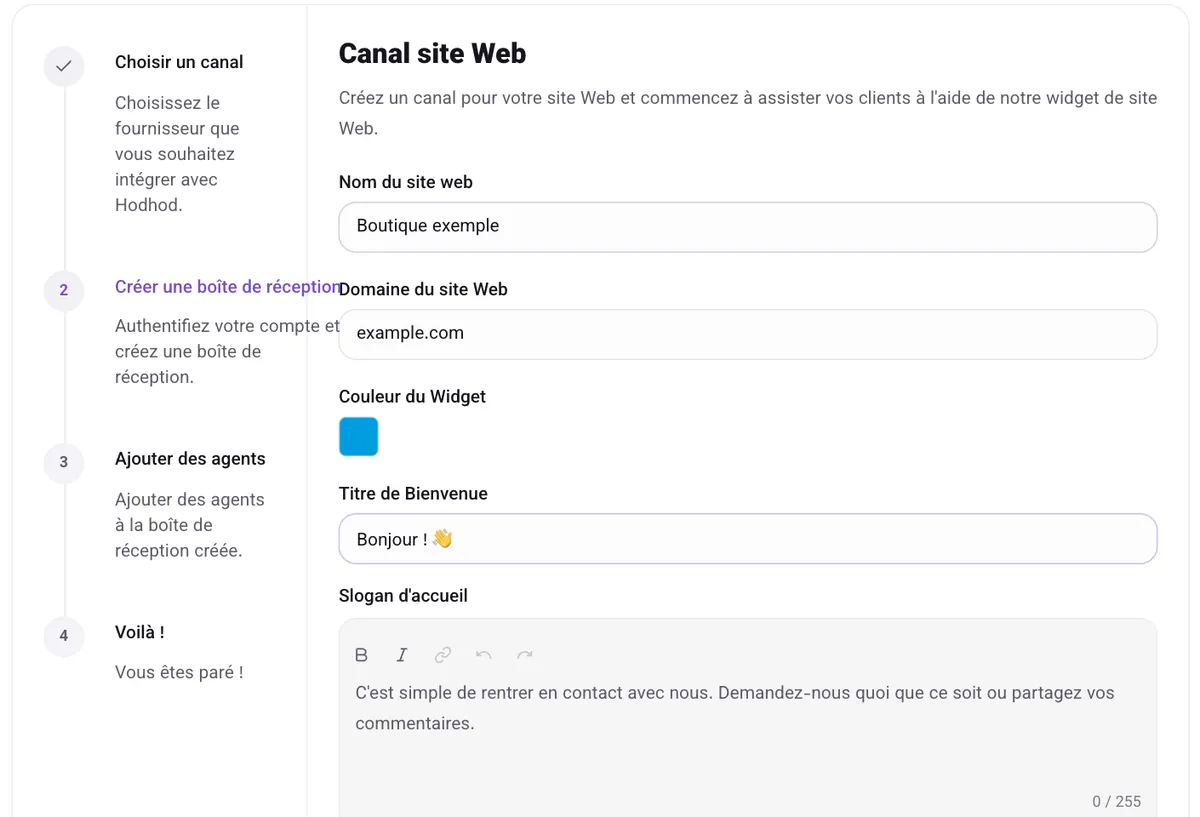Focus the Domaine du site Web field

[748, 334]
